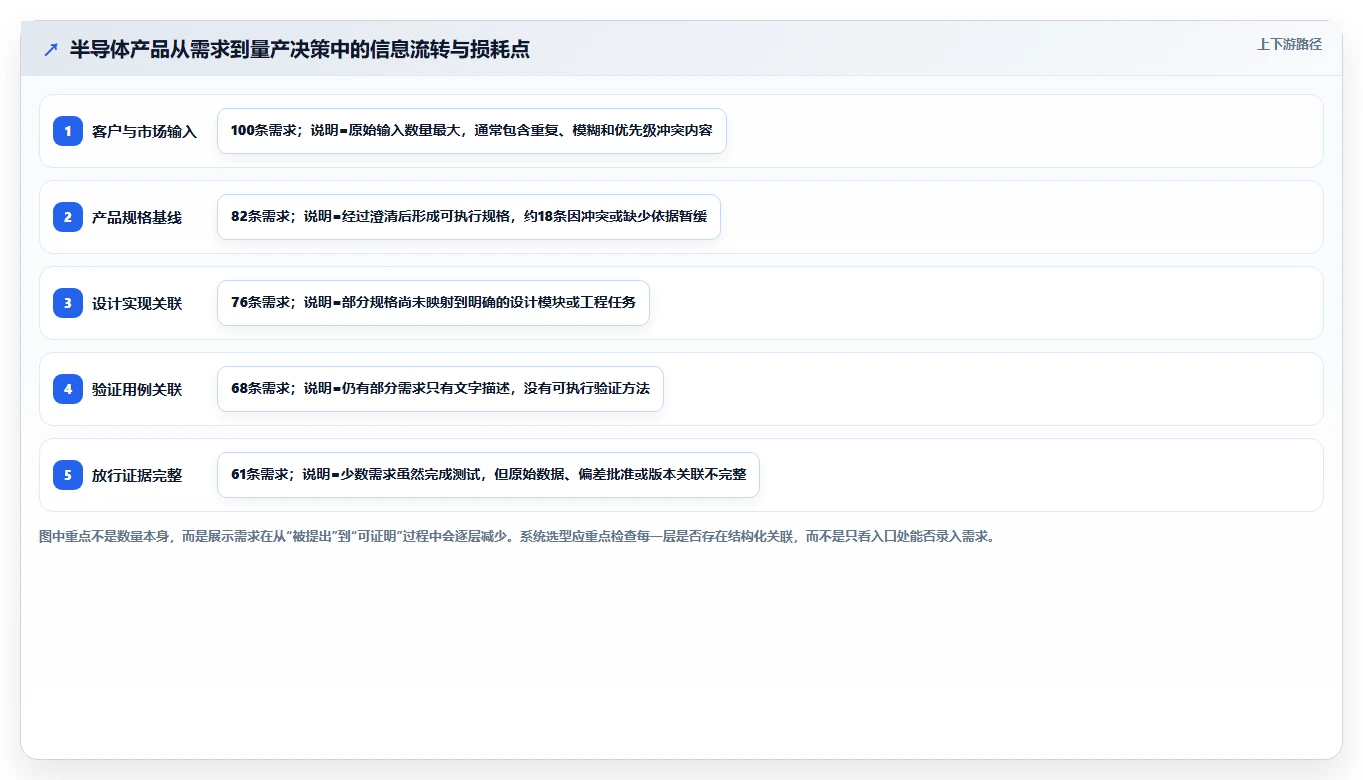Click step badge number 1
The image size is (1363, 780).
click(x=68, y=131)
